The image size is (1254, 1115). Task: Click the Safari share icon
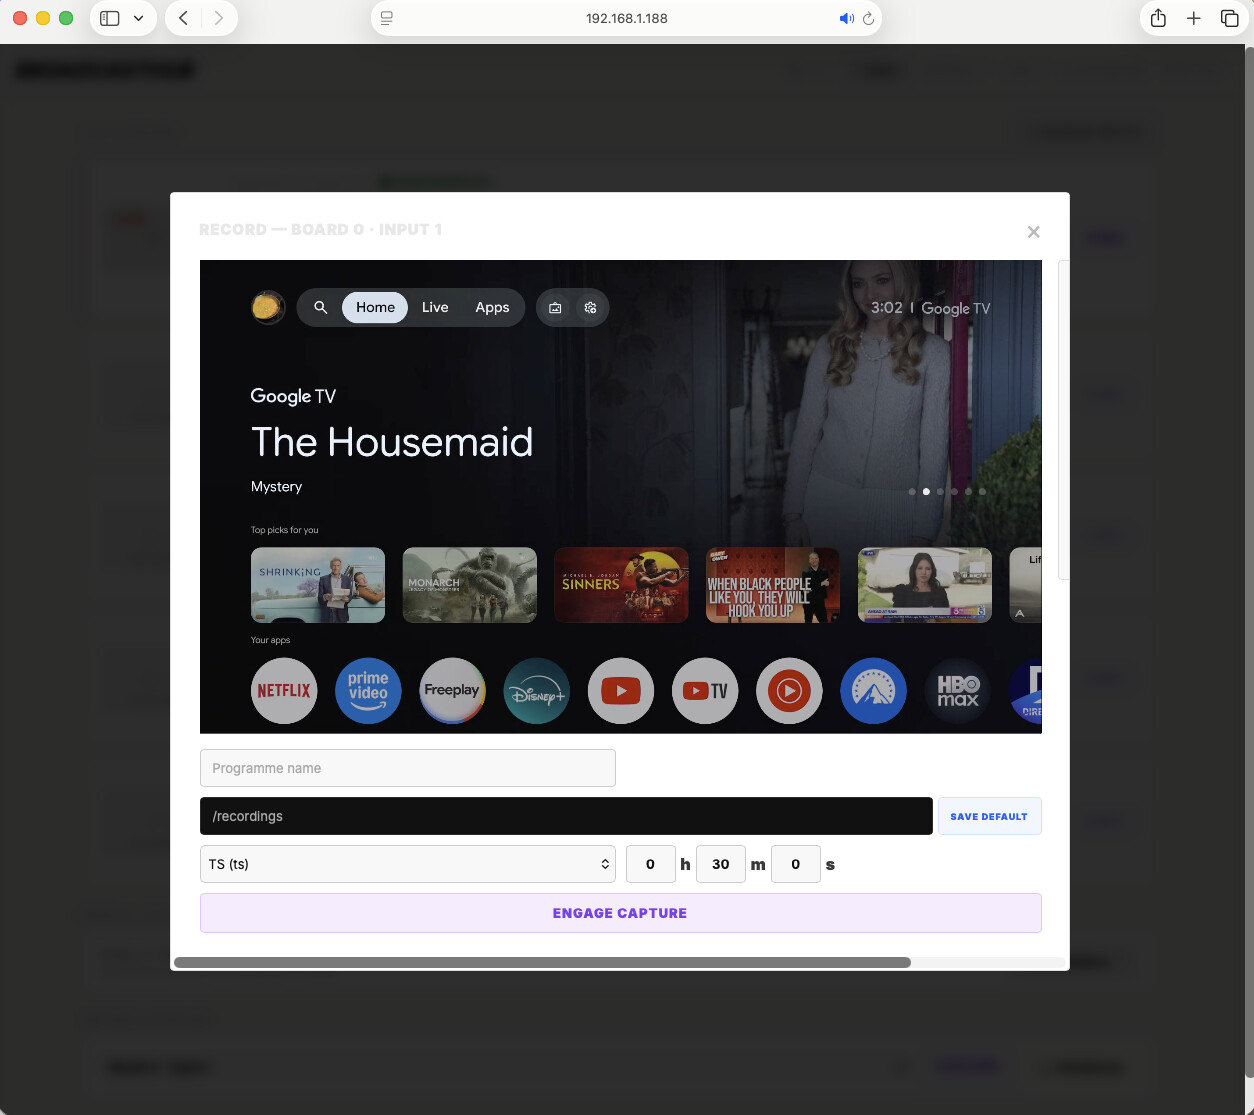(1158, 18)
